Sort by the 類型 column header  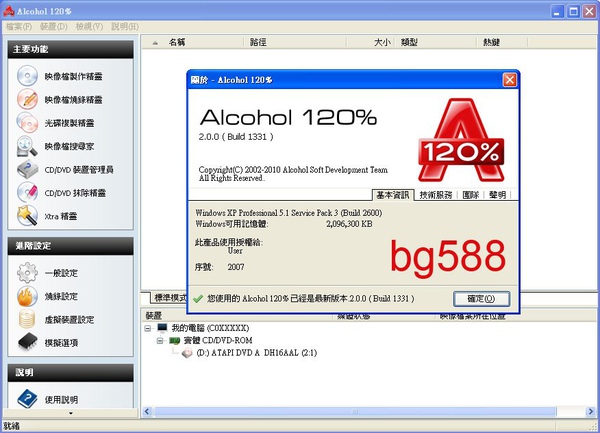(x=436, y=42)
